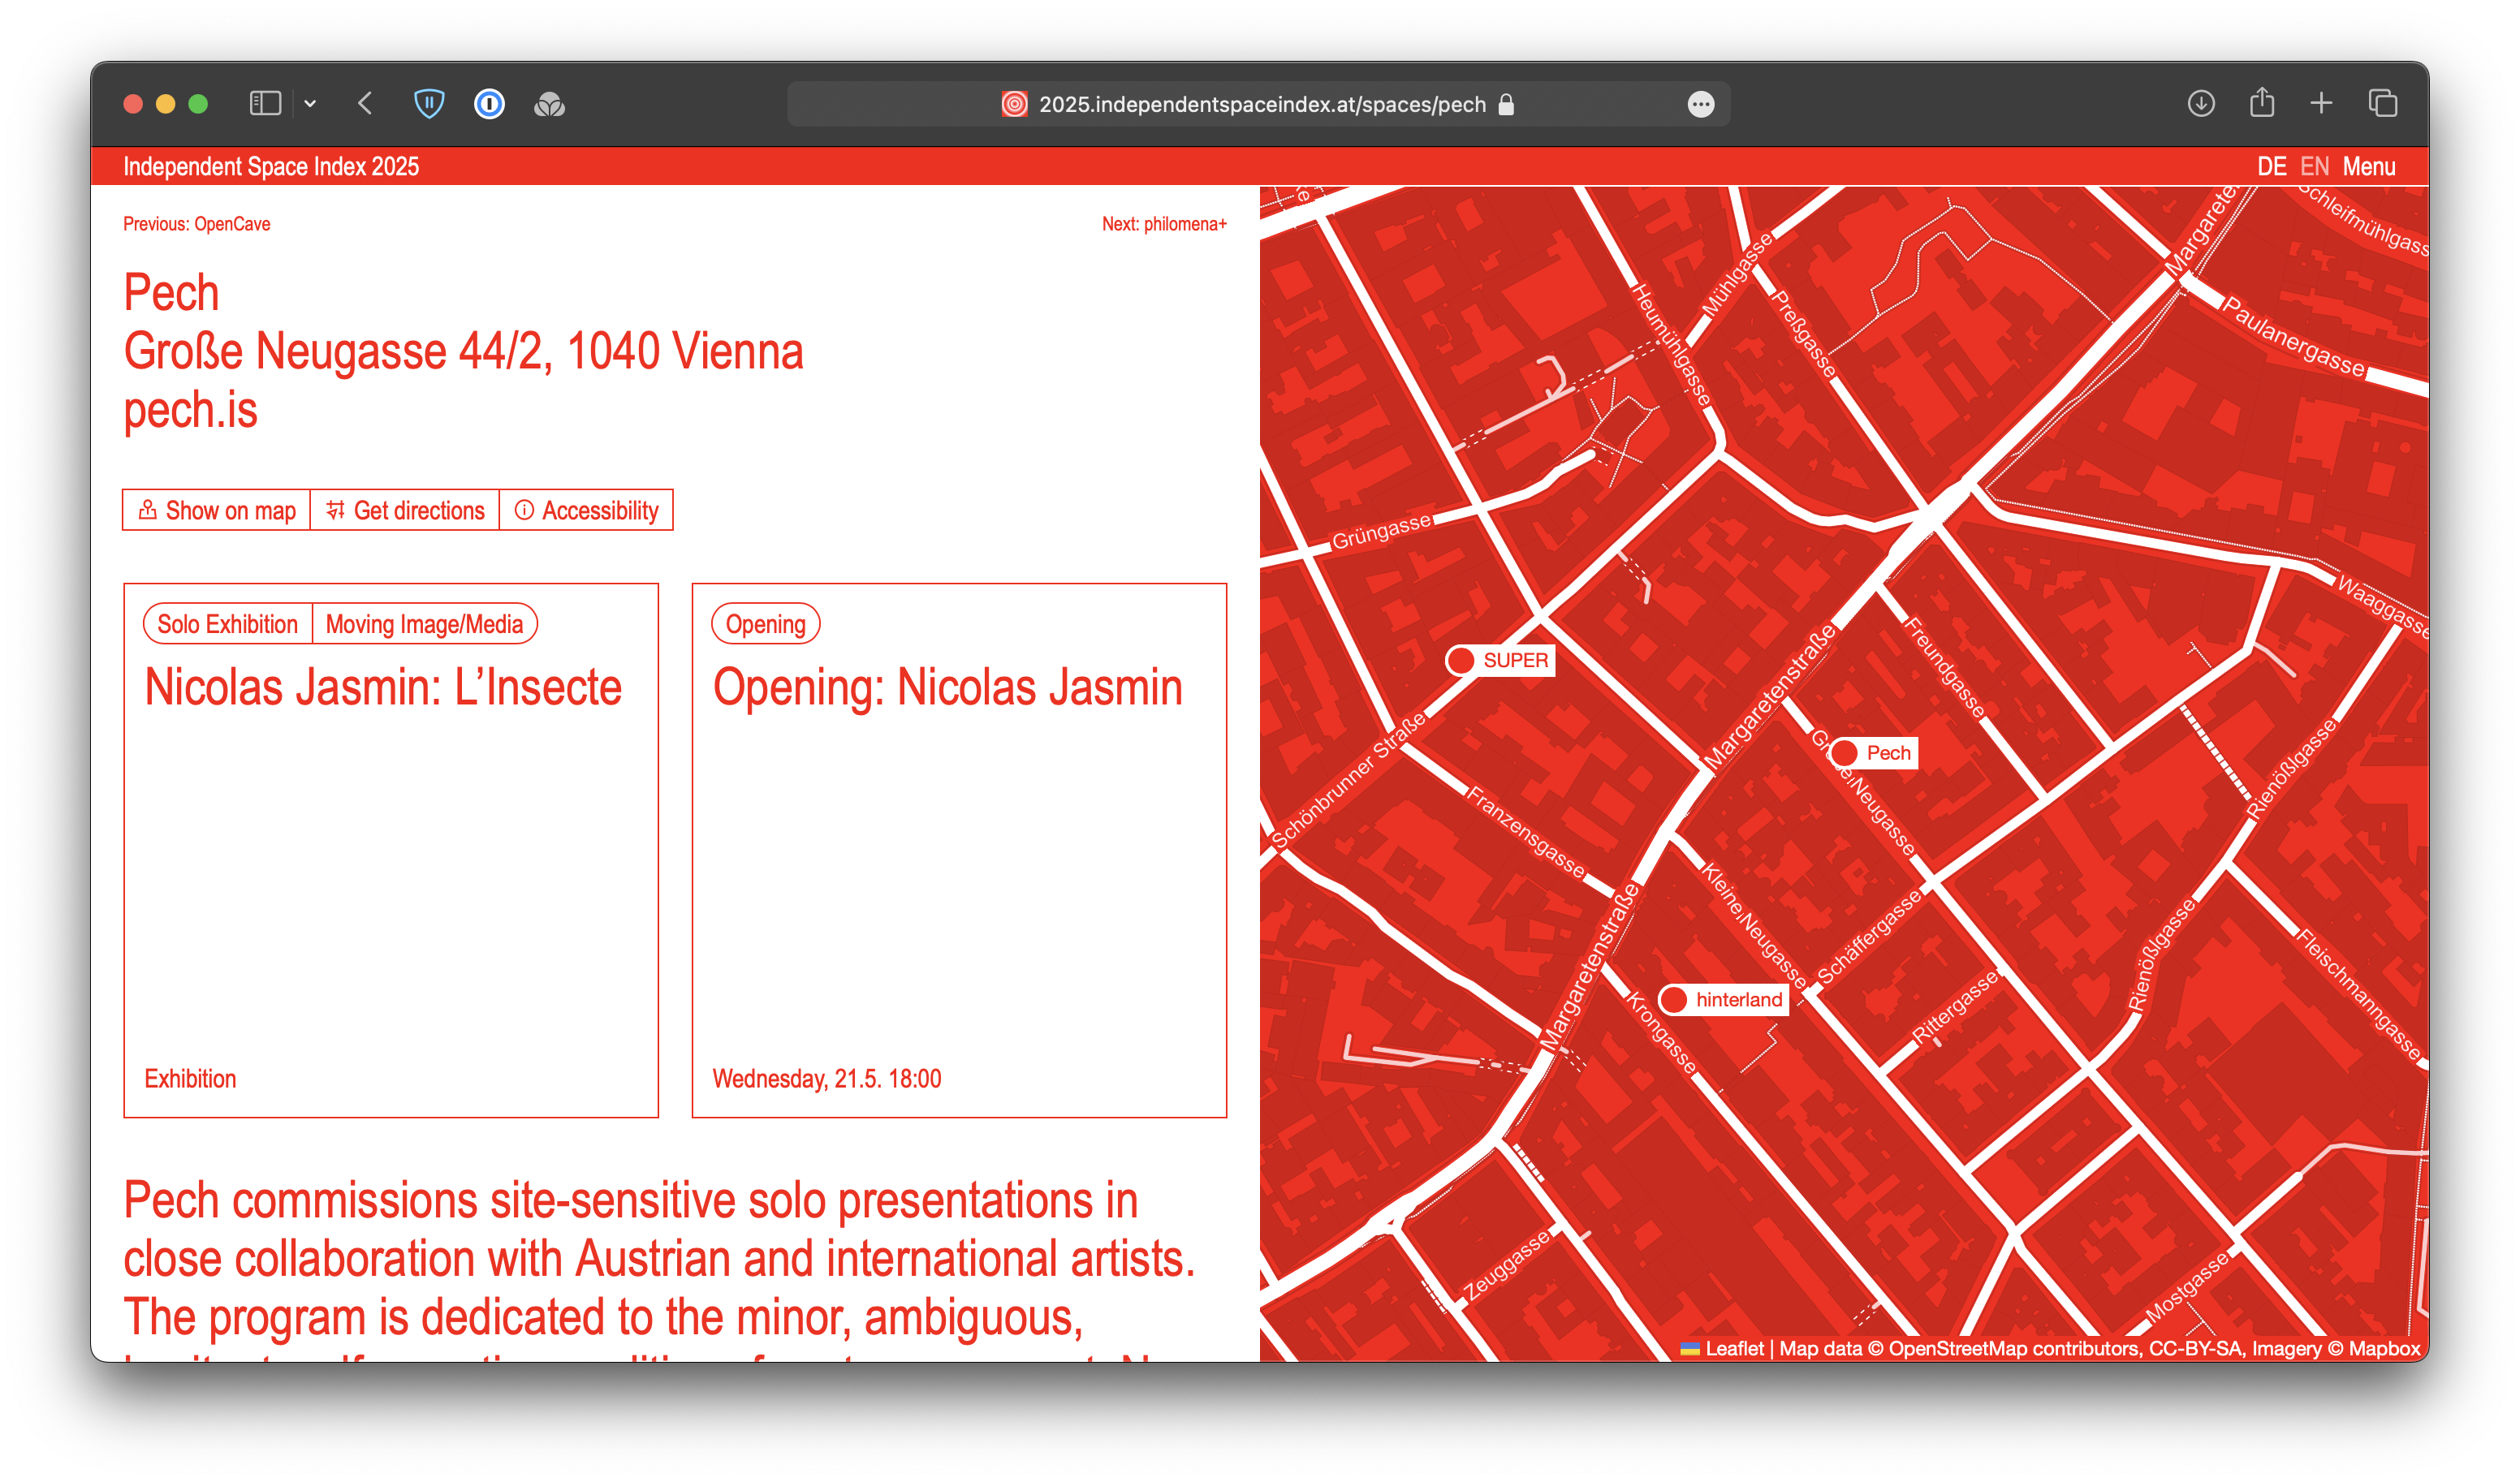This screenshot has width=2520, height=1482.
Task: Open page options ellipsis in address bar
Action: (x=1701, y=105)
